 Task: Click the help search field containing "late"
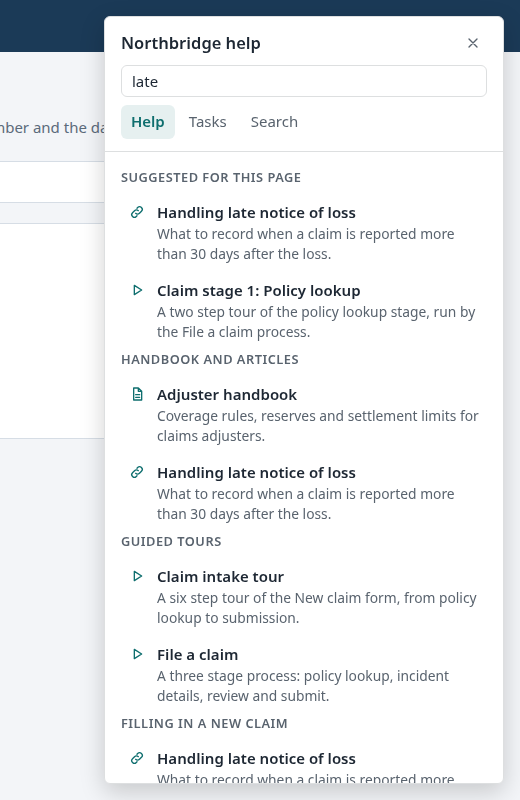(304, 81)
